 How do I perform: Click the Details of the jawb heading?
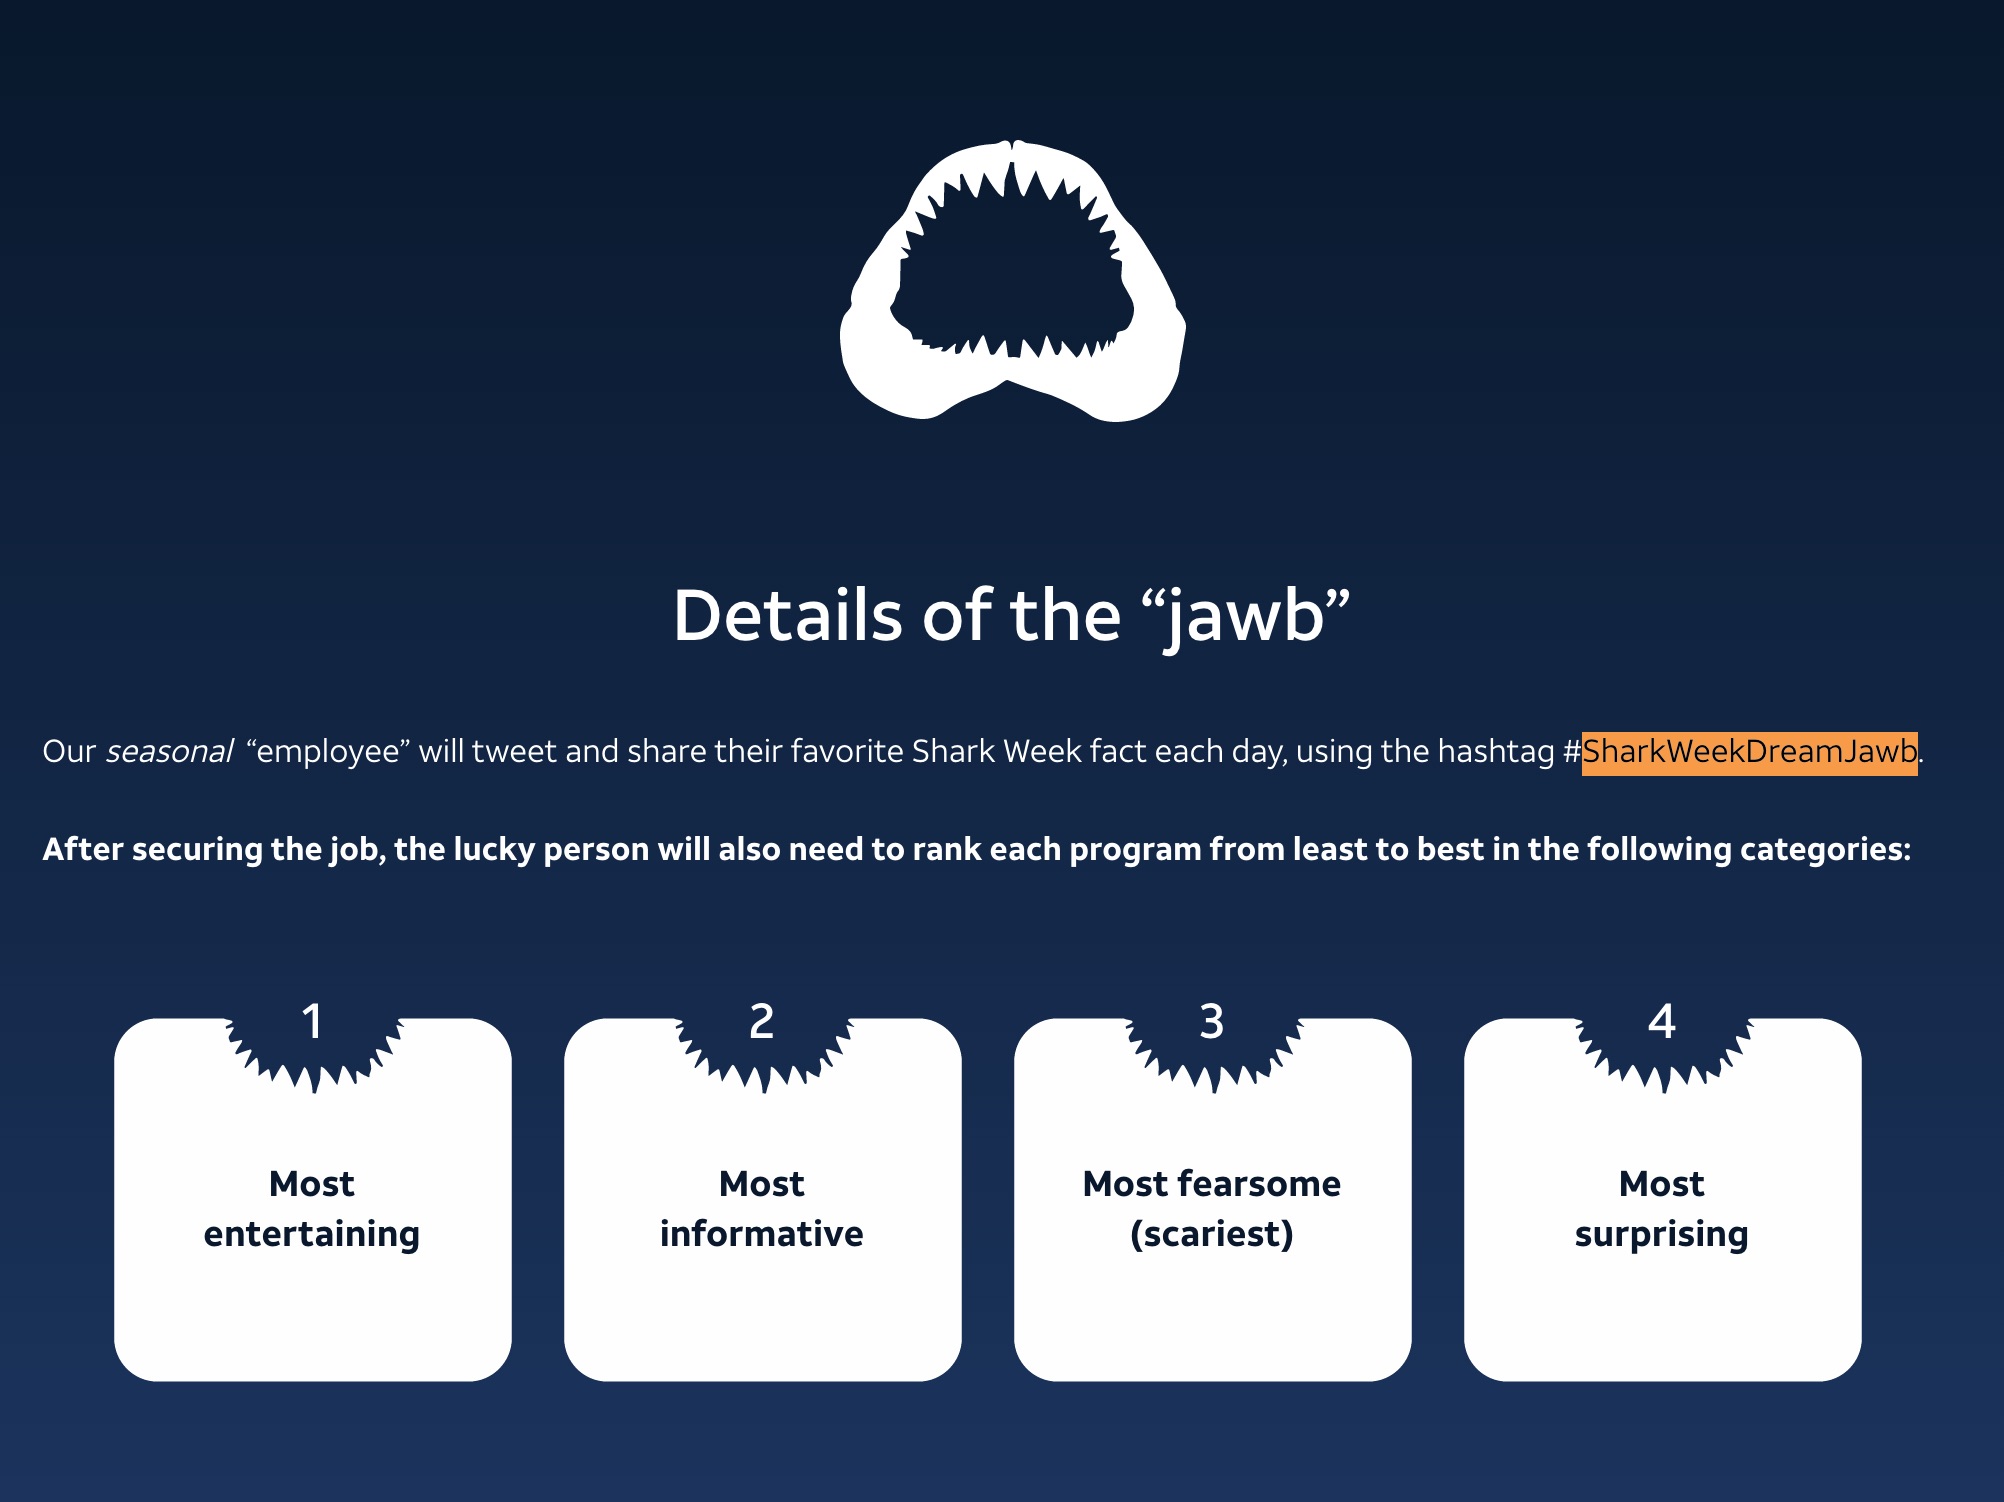(x=1011, y=615)
